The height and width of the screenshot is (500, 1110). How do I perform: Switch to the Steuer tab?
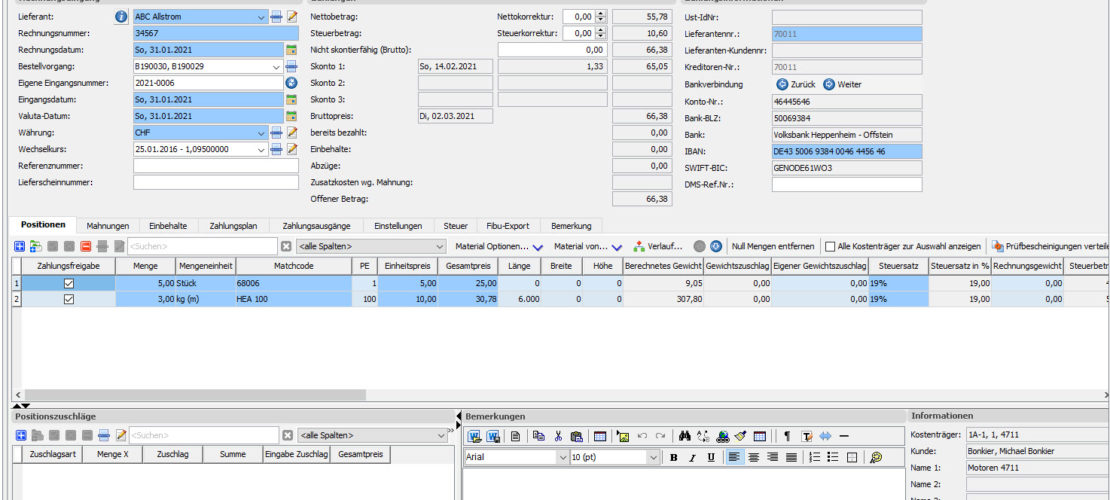tap(455, 226)
